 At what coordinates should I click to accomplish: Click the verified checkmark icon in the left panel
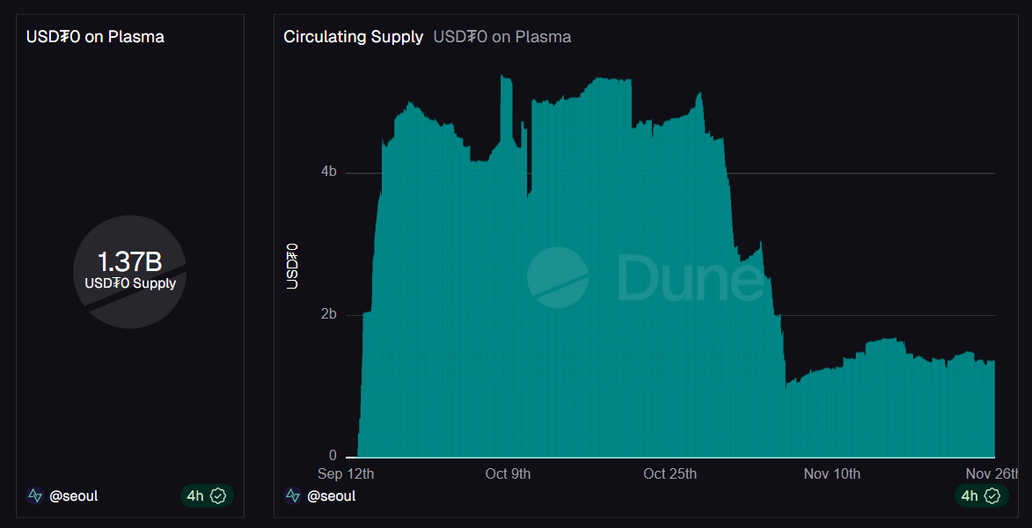click(x=219, y=496)
